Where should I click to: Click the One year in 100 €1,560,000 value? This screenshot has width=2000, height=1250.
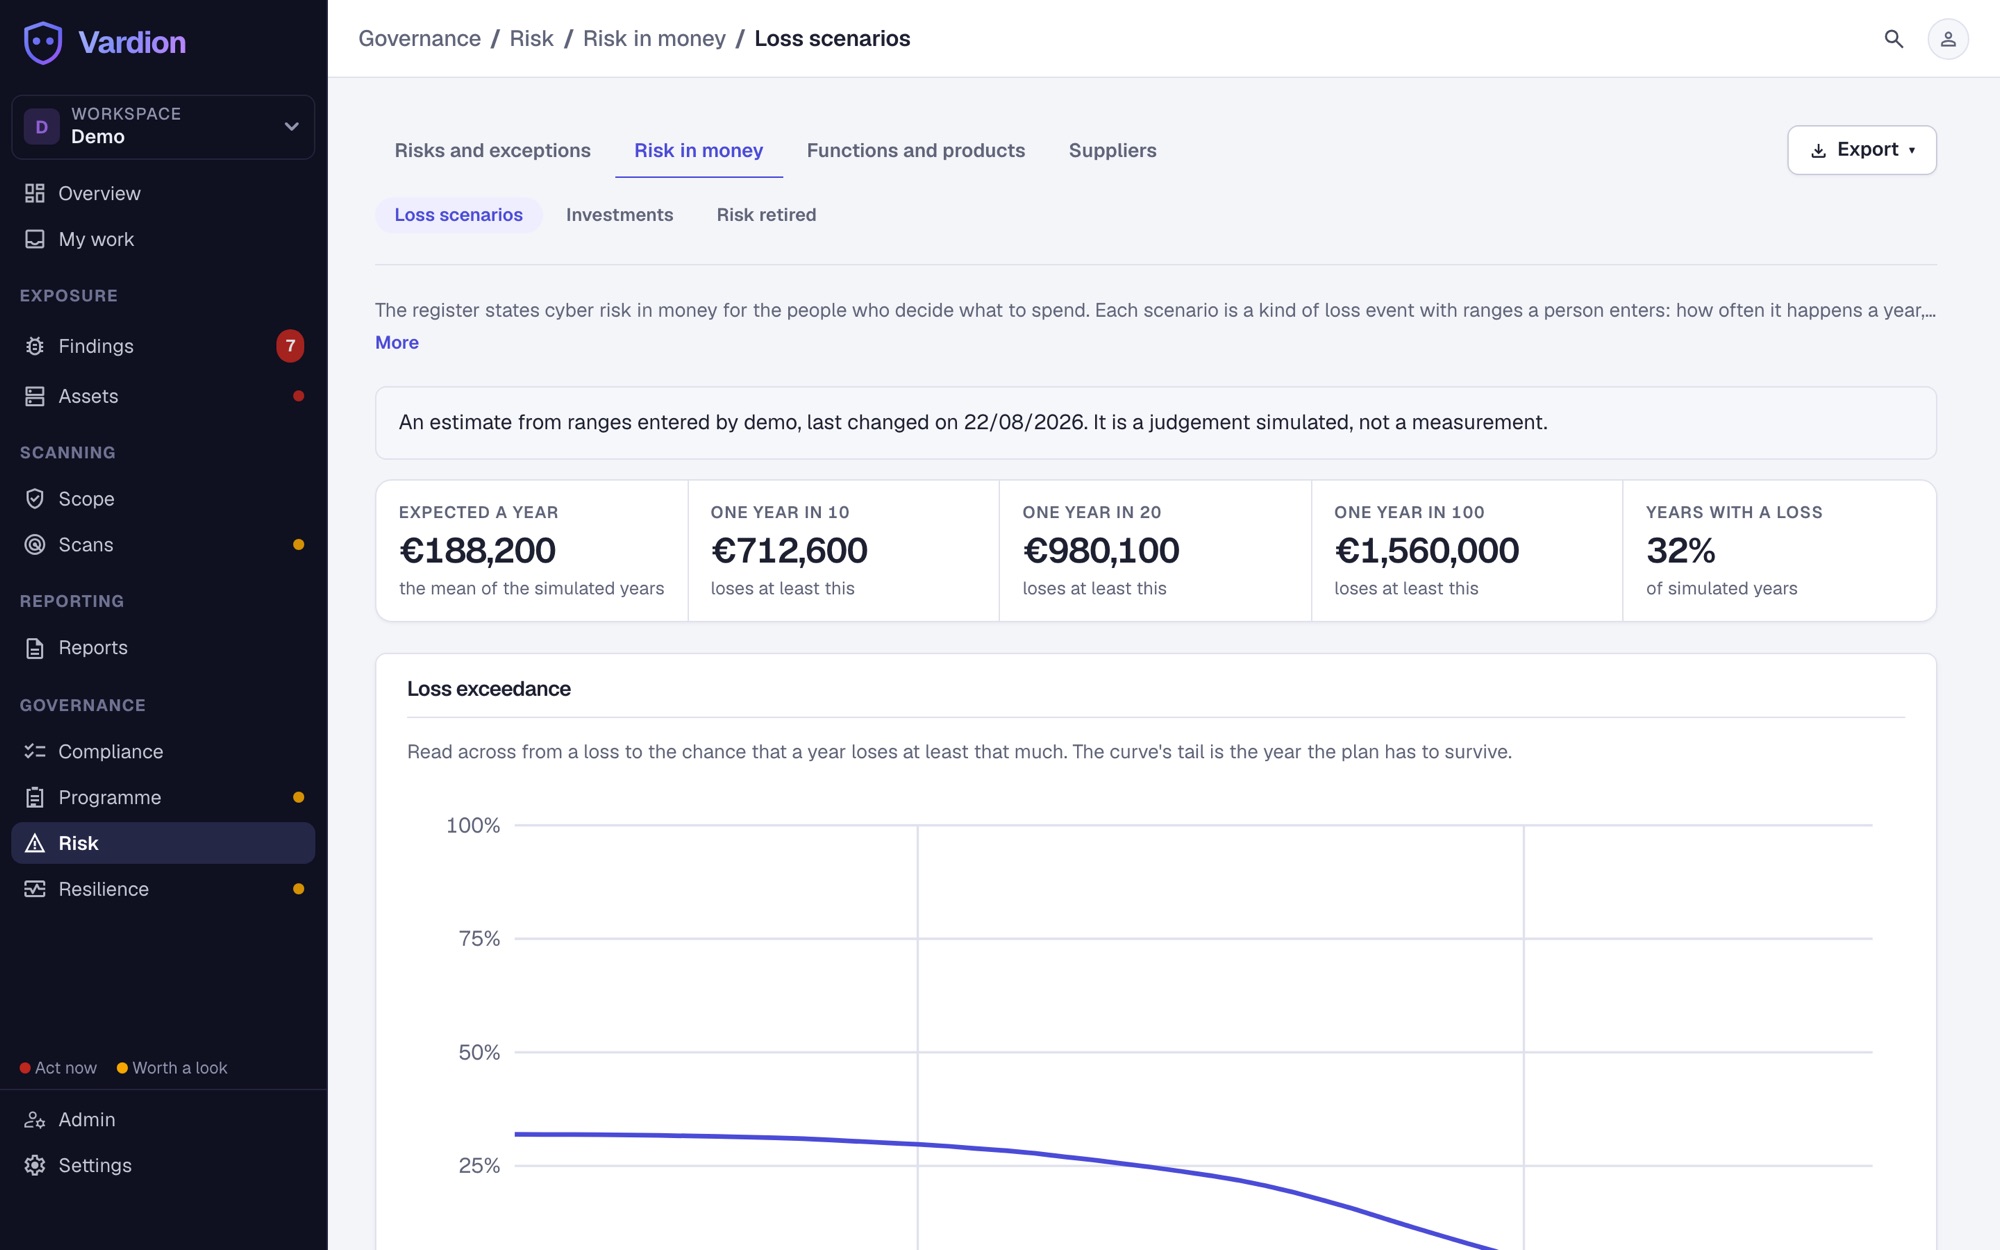tap(1426, 550)
